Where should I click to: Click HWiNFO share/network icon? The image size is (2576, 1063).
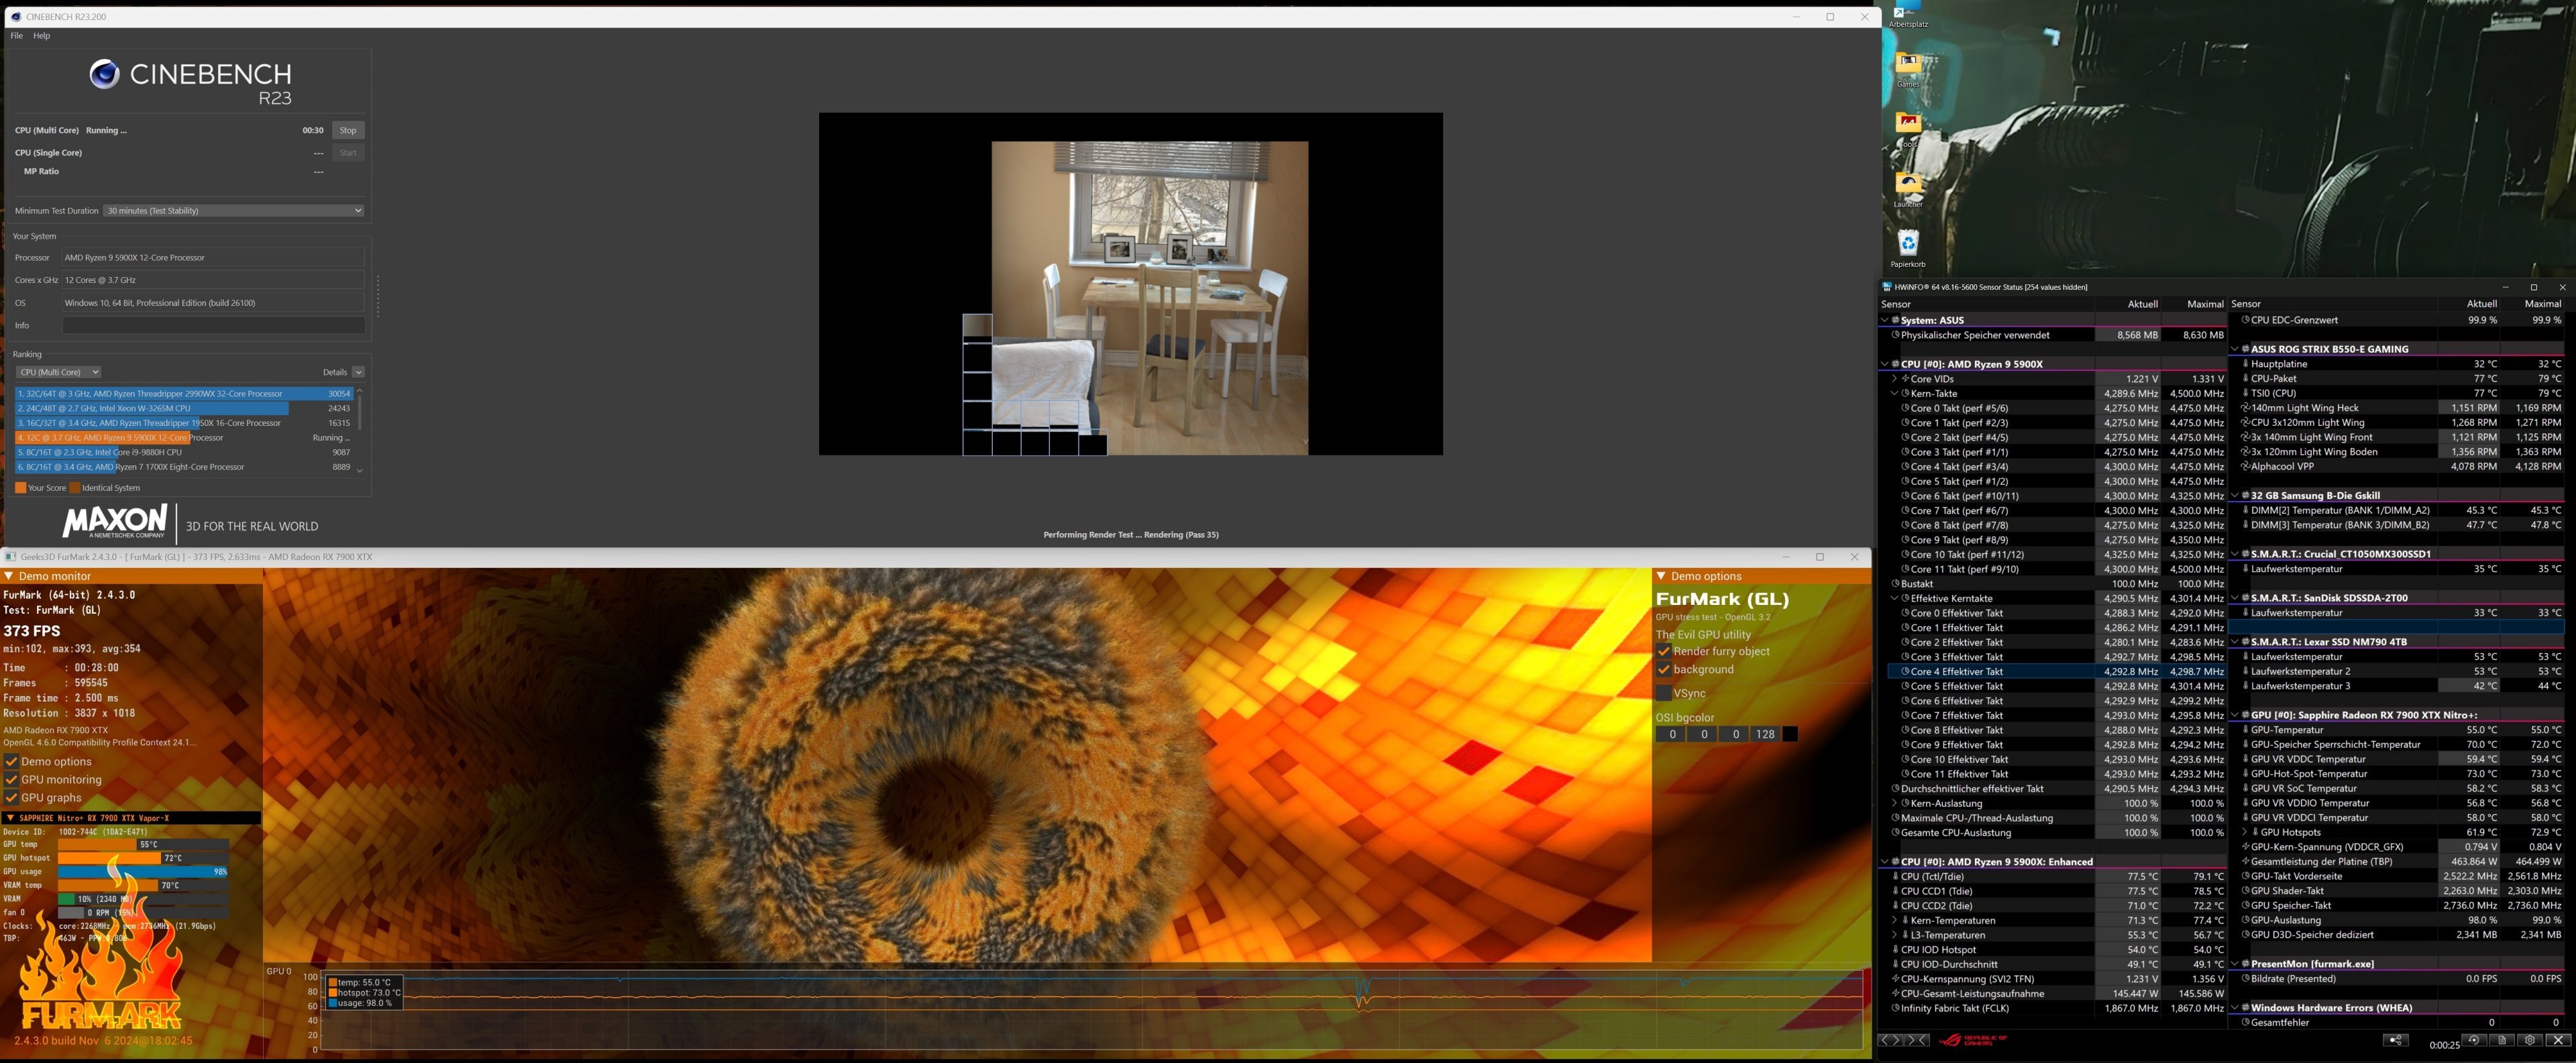pos(2396,1040)
